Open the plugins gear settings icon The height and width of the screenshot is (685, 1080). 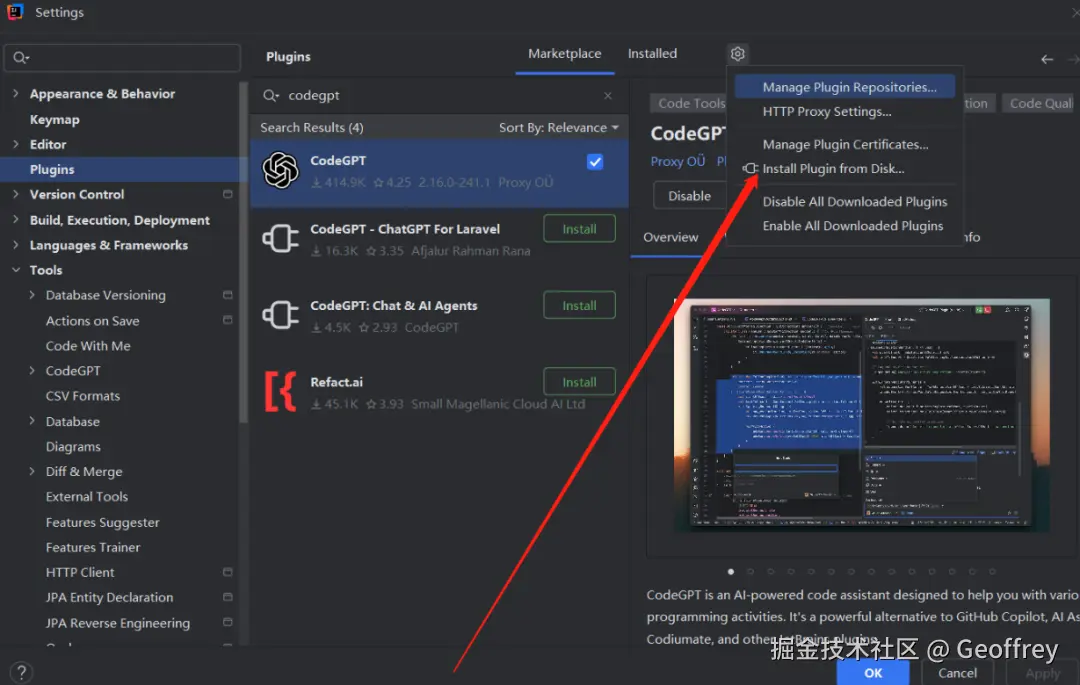737,54
